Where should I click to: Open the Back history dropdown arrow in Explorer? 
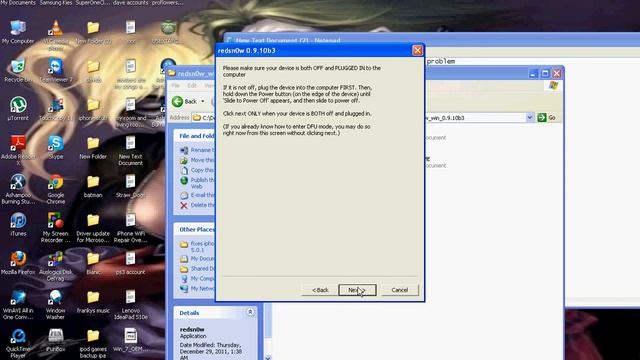(203, 101)
